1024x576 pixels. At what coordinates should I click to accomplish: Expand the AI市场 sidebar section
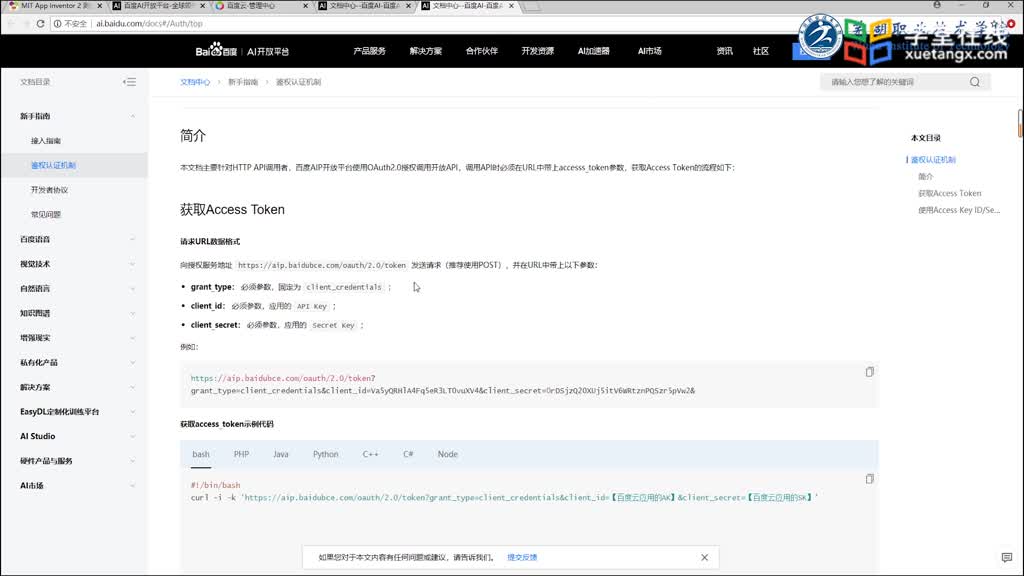coord(133,485)
